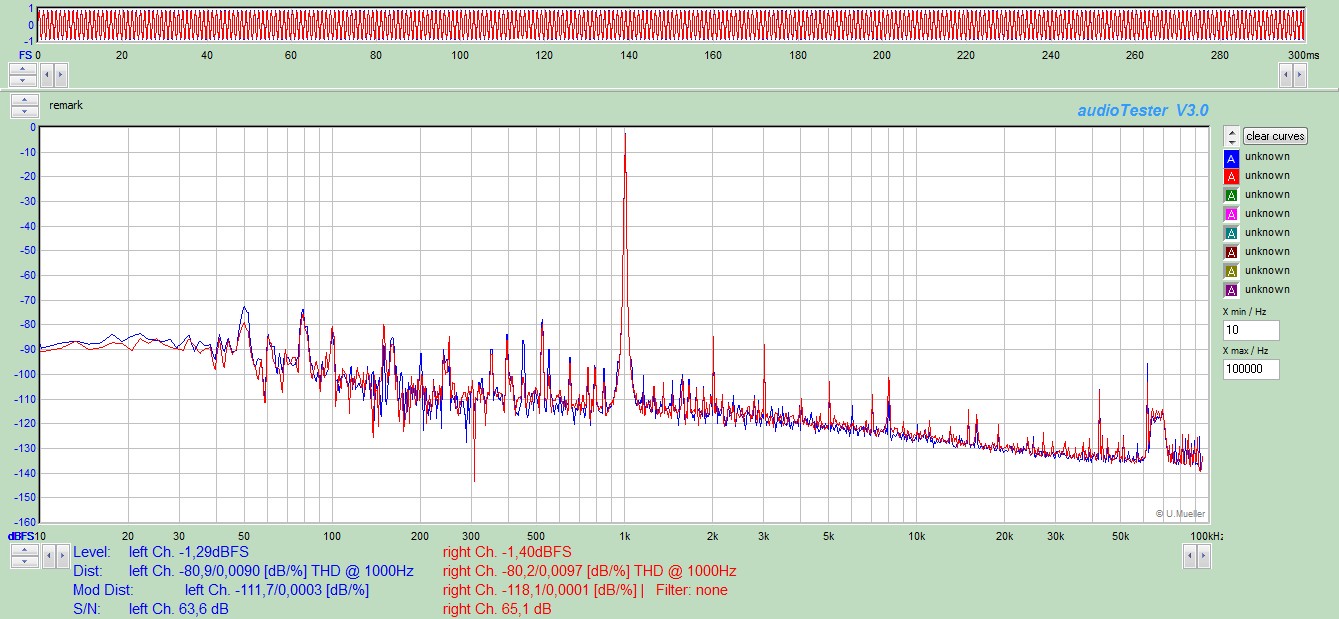Screen dimensions: 1339x619
Task: Click the olive curve A icon
Action: tap(1231, 271)
